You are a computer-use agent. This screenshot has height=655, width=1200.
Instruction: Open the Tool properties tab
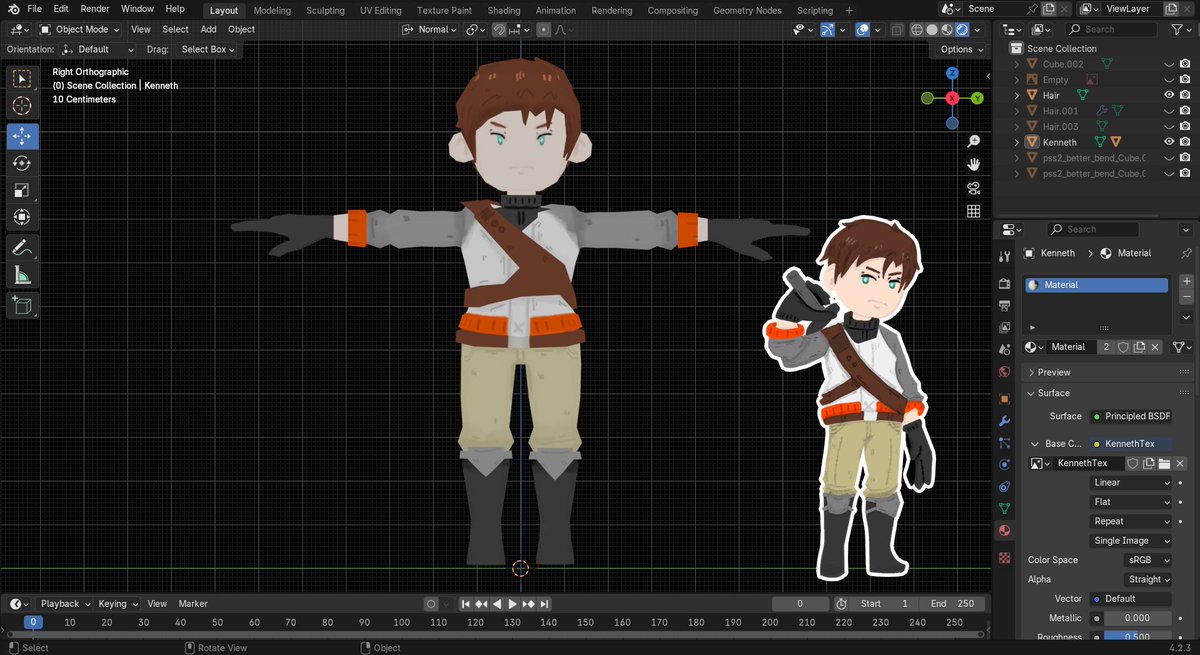point(1005,257)
